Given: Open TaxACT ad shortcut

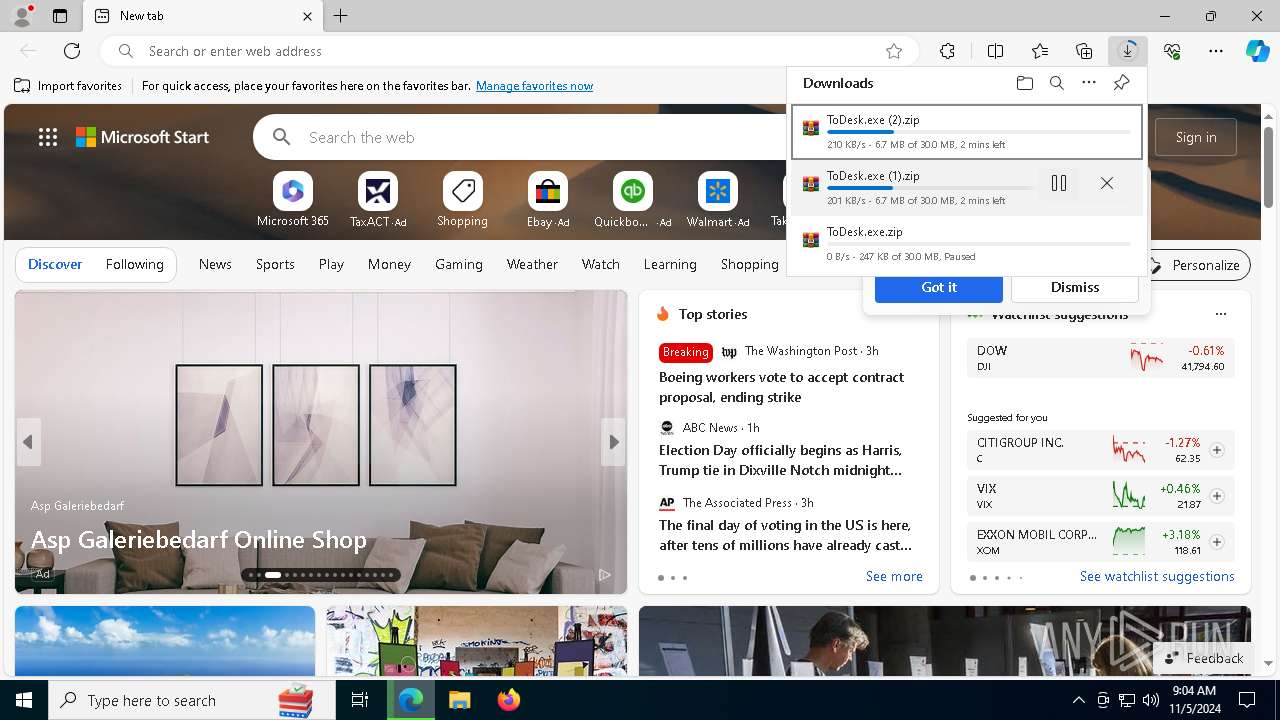Looking at the screenshot, I should (378, 200).
